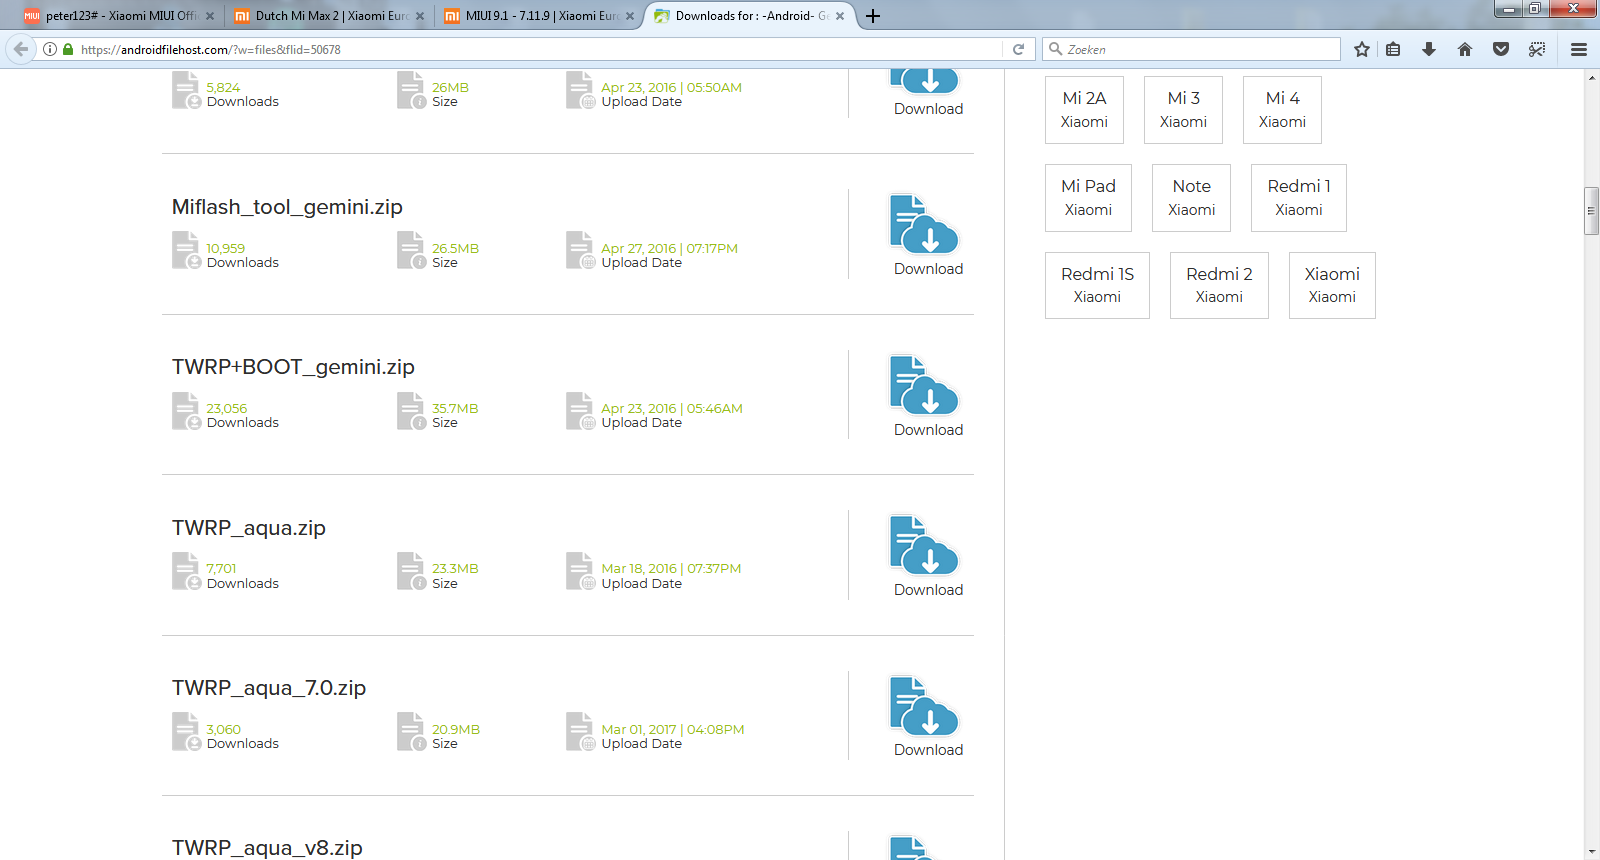Open the TWRP_aqua_7.0.zip file link
This screenshot has height=860, width=1600.
point(269,688)
